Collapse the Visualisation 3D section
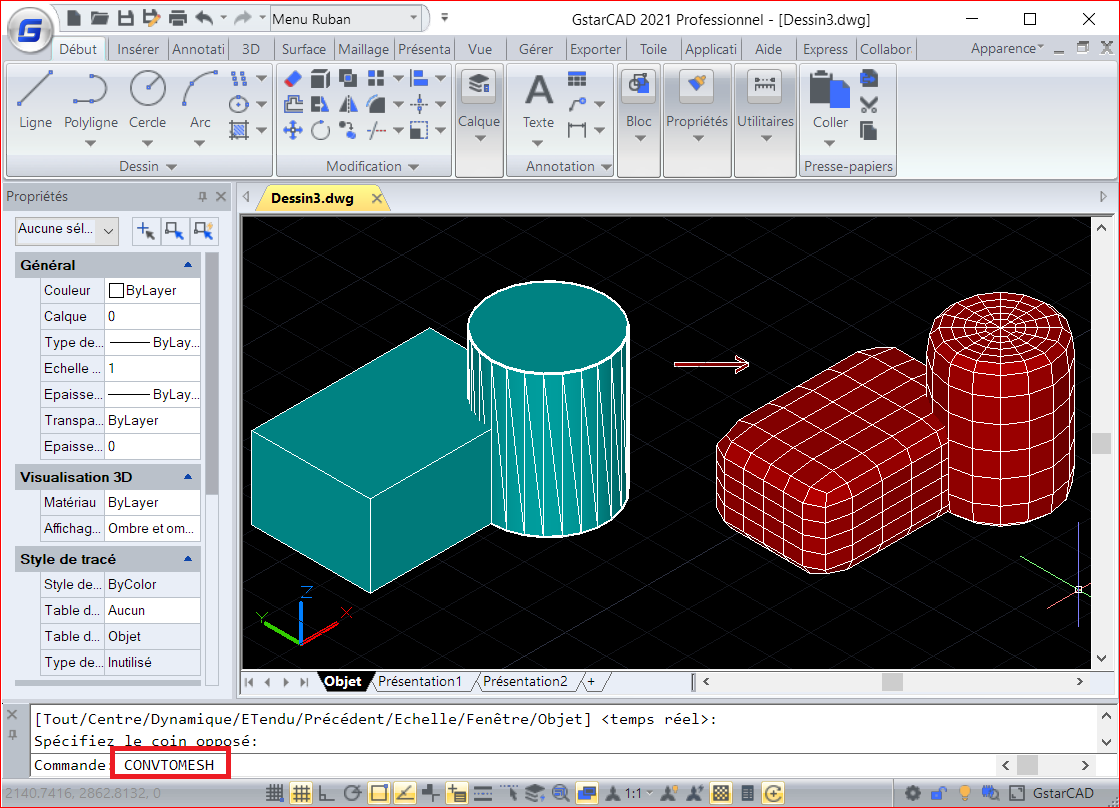This screenshot has height=808, width=1120. (x=188, y=477)
